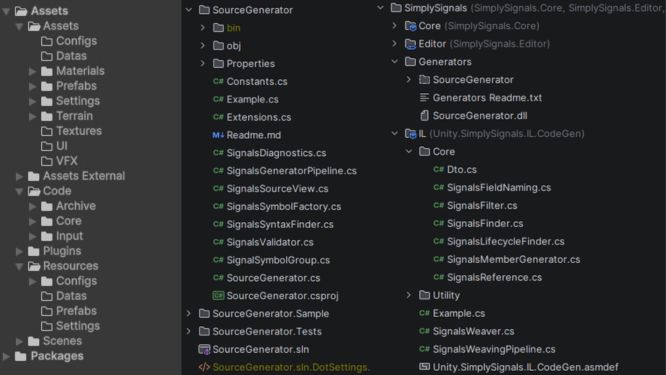Expand the Terrain folder arrow
This screenshot has height=375, width=666.
32,116
